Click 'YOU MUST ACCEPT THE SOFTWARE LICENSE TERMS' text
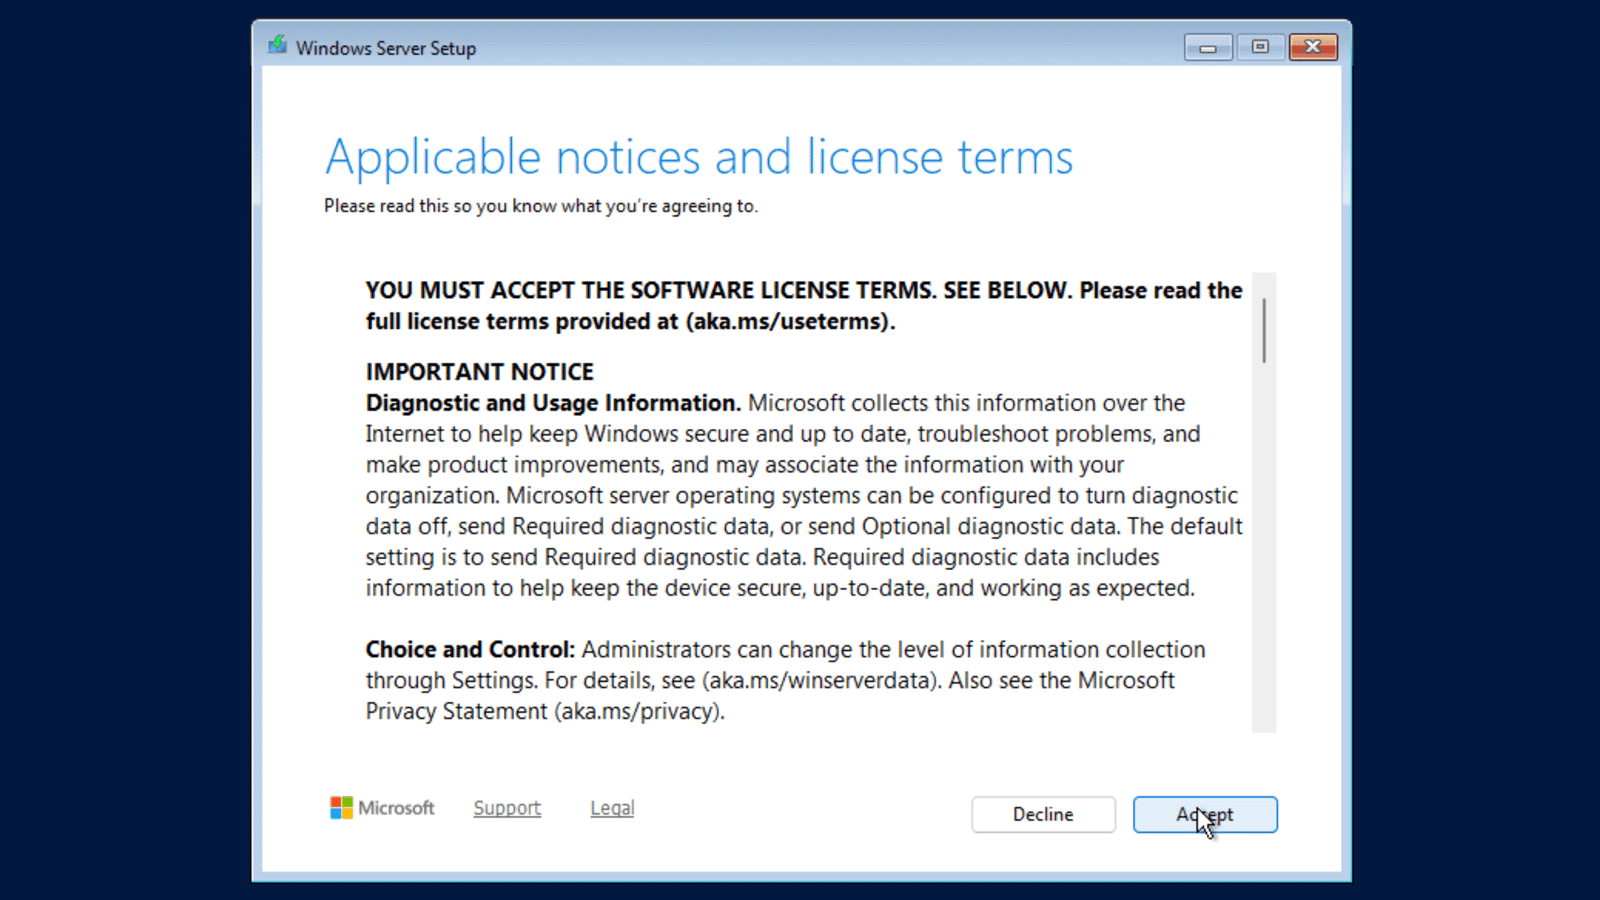Viewport: 1600px width, 900px height. coord(651,290)
